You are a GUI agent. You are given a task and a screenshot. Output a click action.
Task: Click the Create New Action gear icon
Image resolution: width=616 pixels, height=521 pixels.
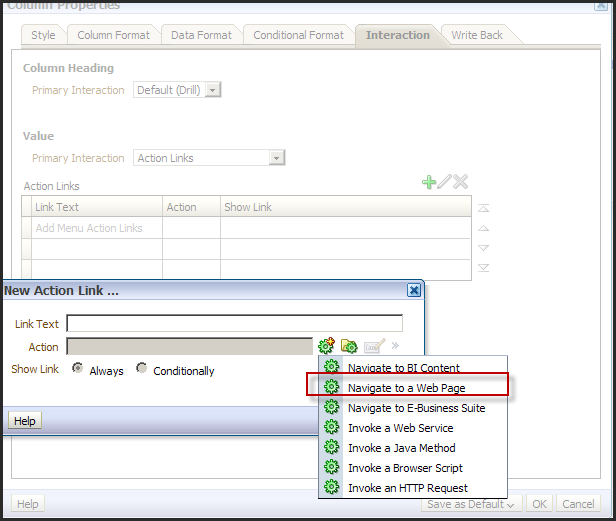pyautogui.click(x=326, y=346)
